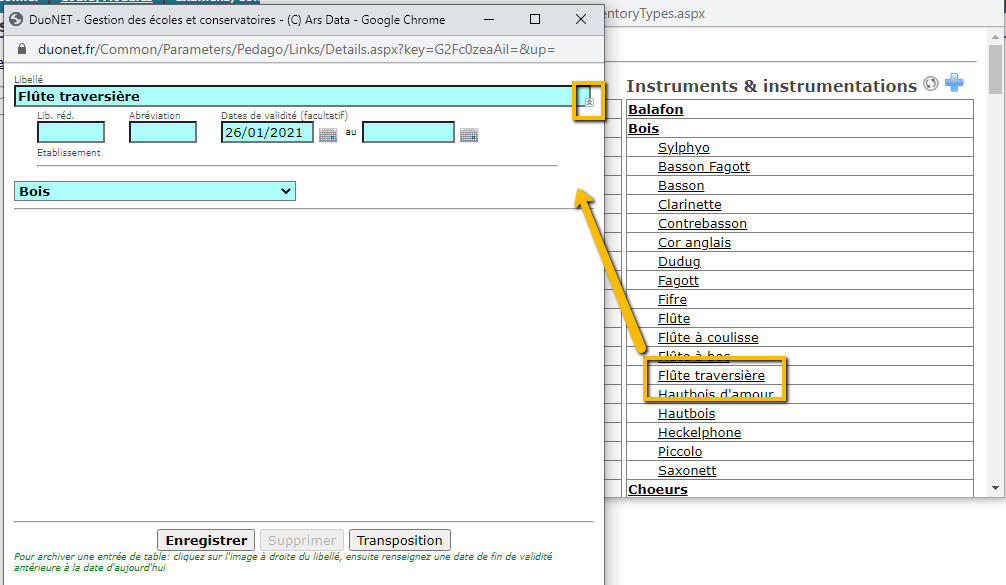Viewport: 1006px width, 585px height.
Task: Open the Clarinette link
Action: pyautogui.click(x=689, y=205)
